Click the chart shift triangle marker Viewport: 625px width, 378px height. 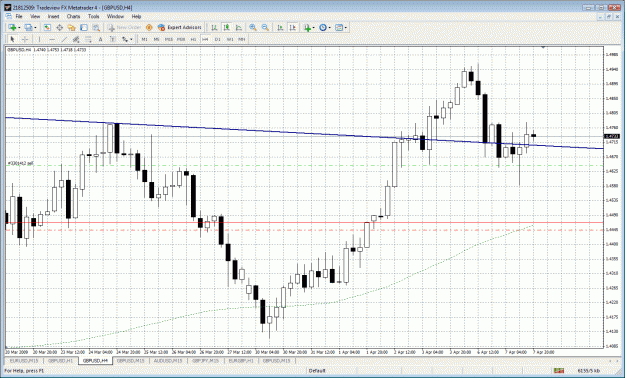(x=543, y=47)
